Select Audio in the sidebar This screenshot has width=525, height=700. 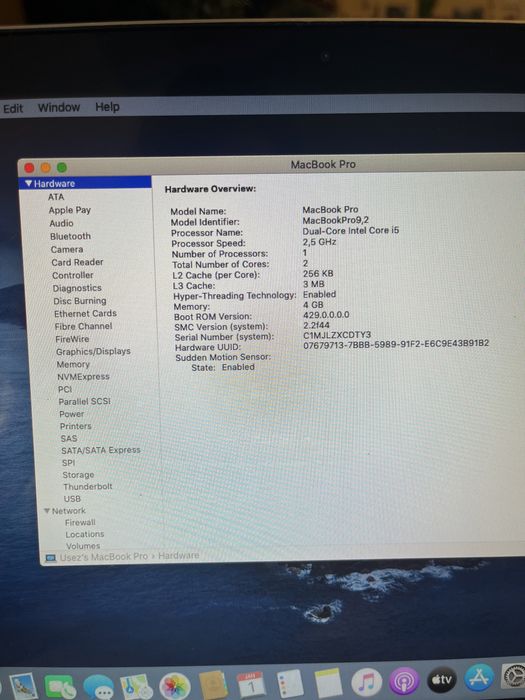pyautogui.click(x=62, y=223)
